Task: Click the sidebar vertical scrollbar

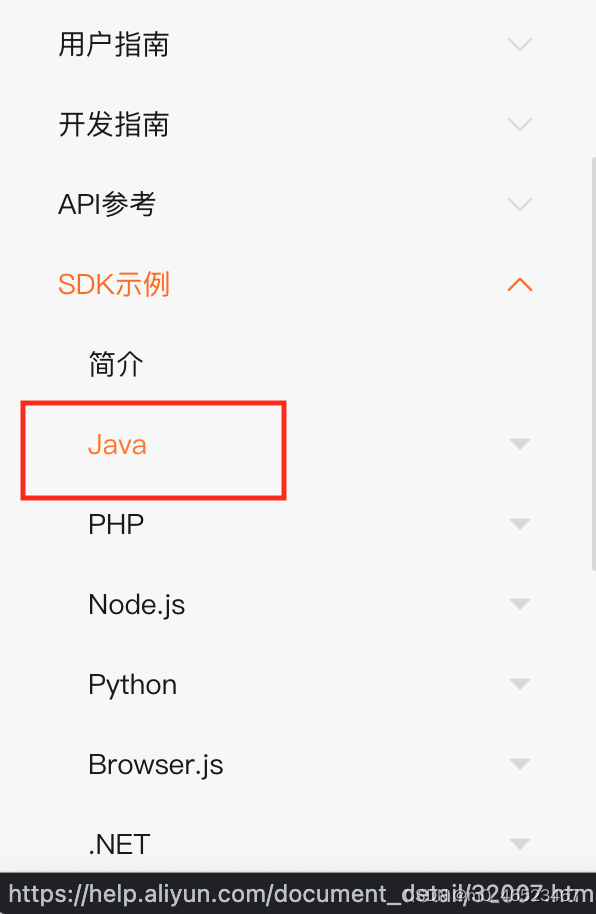Action: click(593, 364)
